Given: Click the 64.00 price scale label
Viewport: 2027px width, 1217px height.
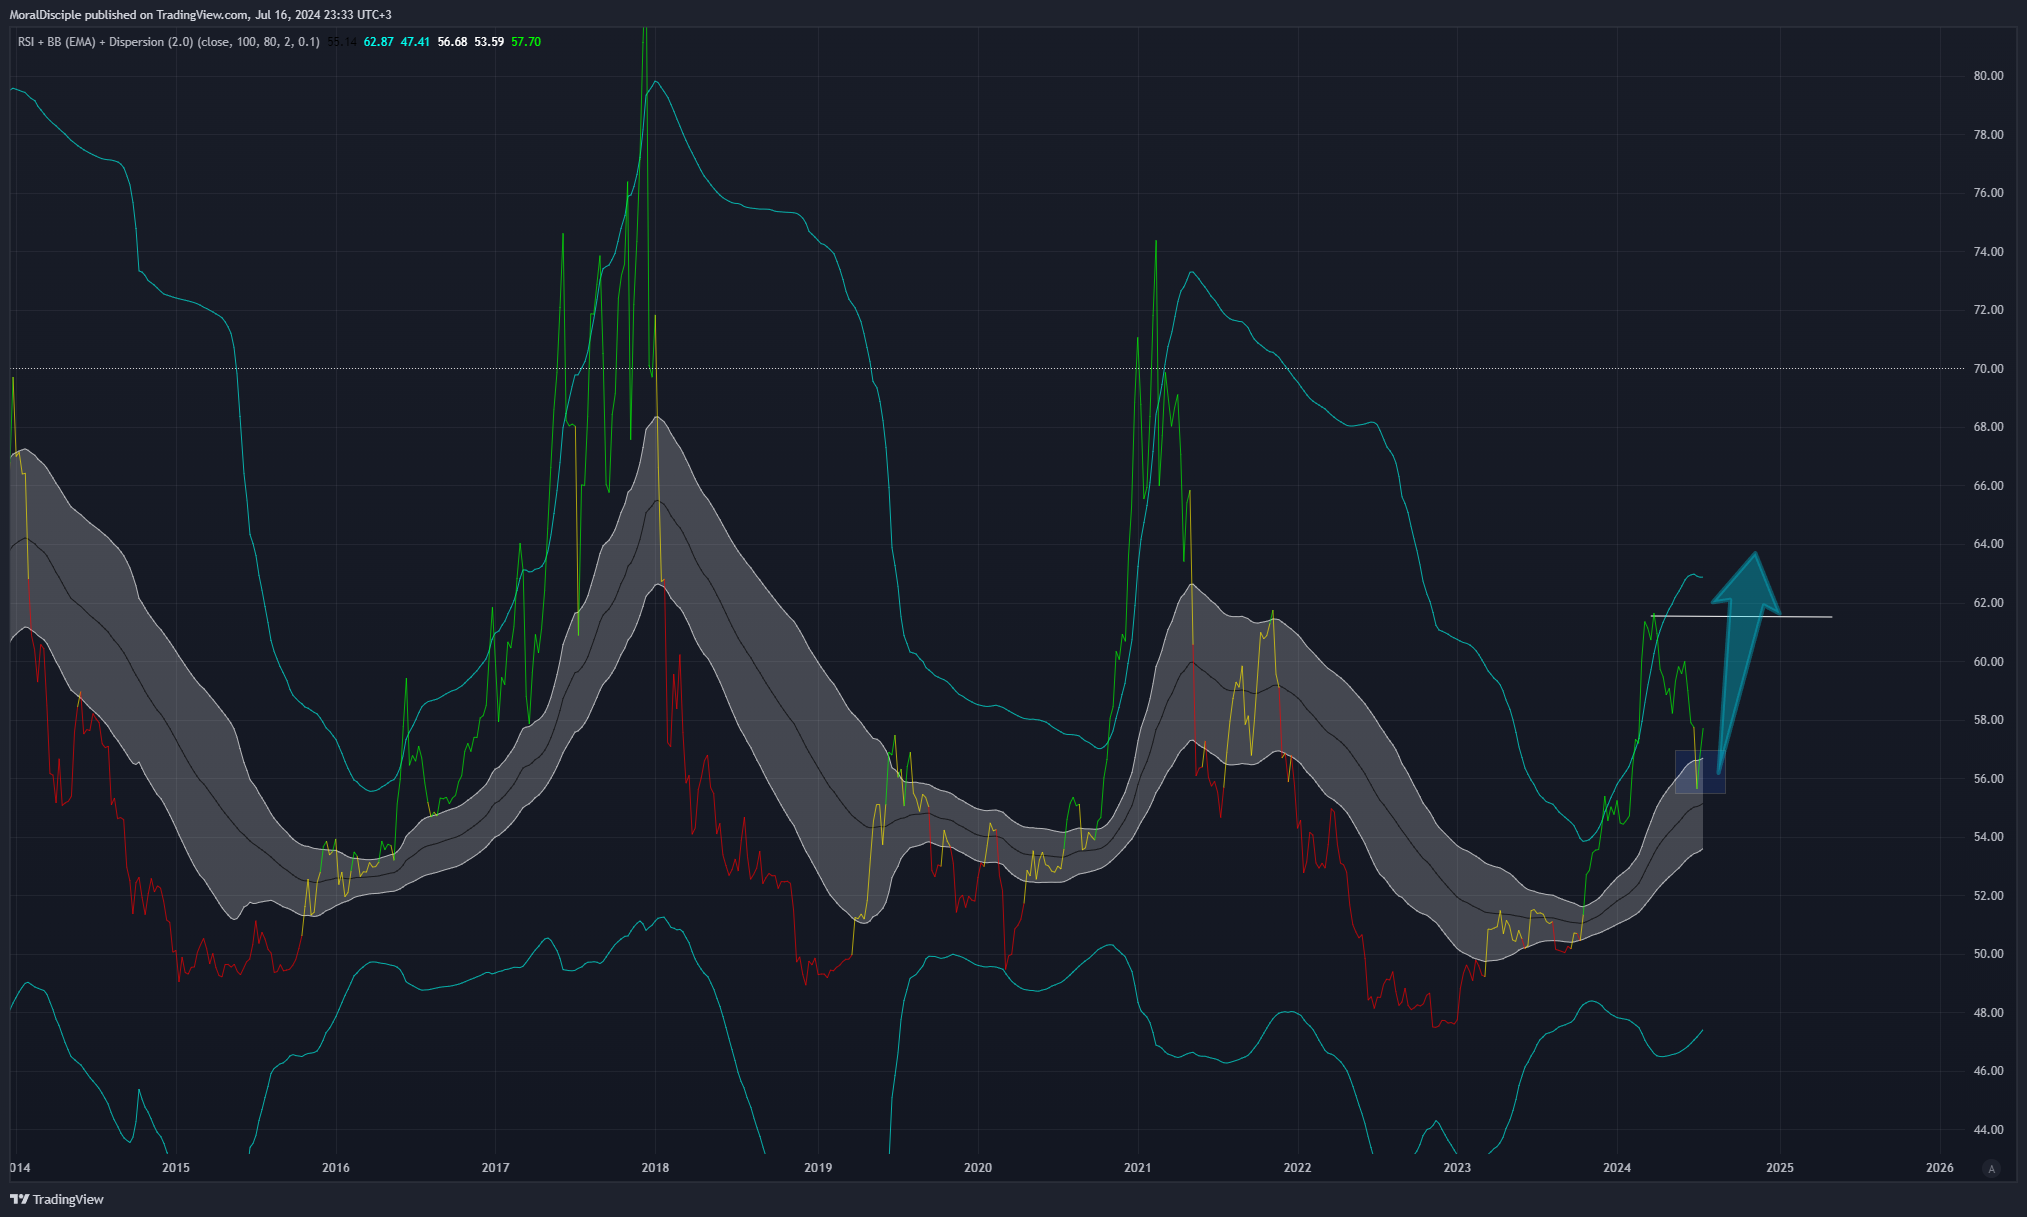Looking at the screenshot, I should tap(1988, 544).
